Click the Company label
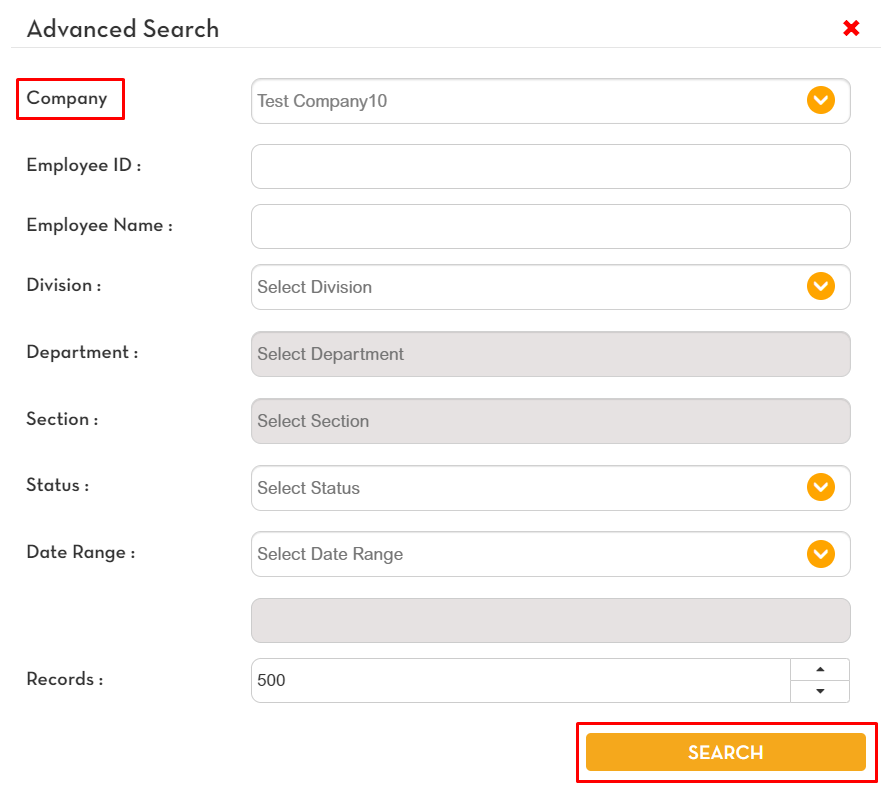This screenshot has width=891, height=790. (x=67, y=98)
